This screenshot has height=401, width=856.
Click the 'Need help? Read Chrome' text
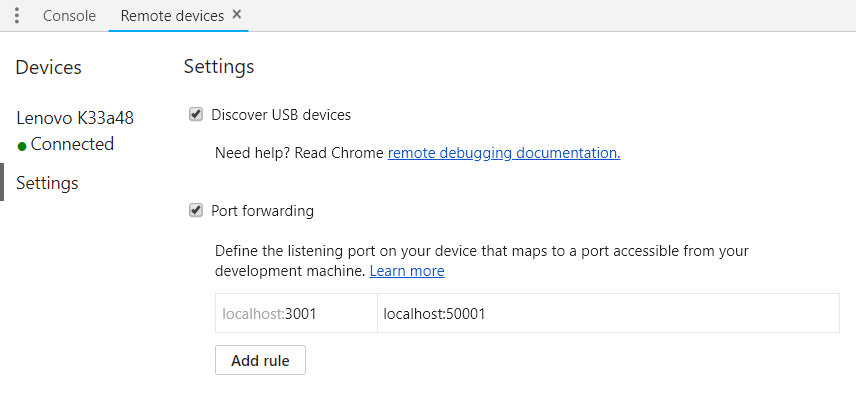click(x=300, y=153)
